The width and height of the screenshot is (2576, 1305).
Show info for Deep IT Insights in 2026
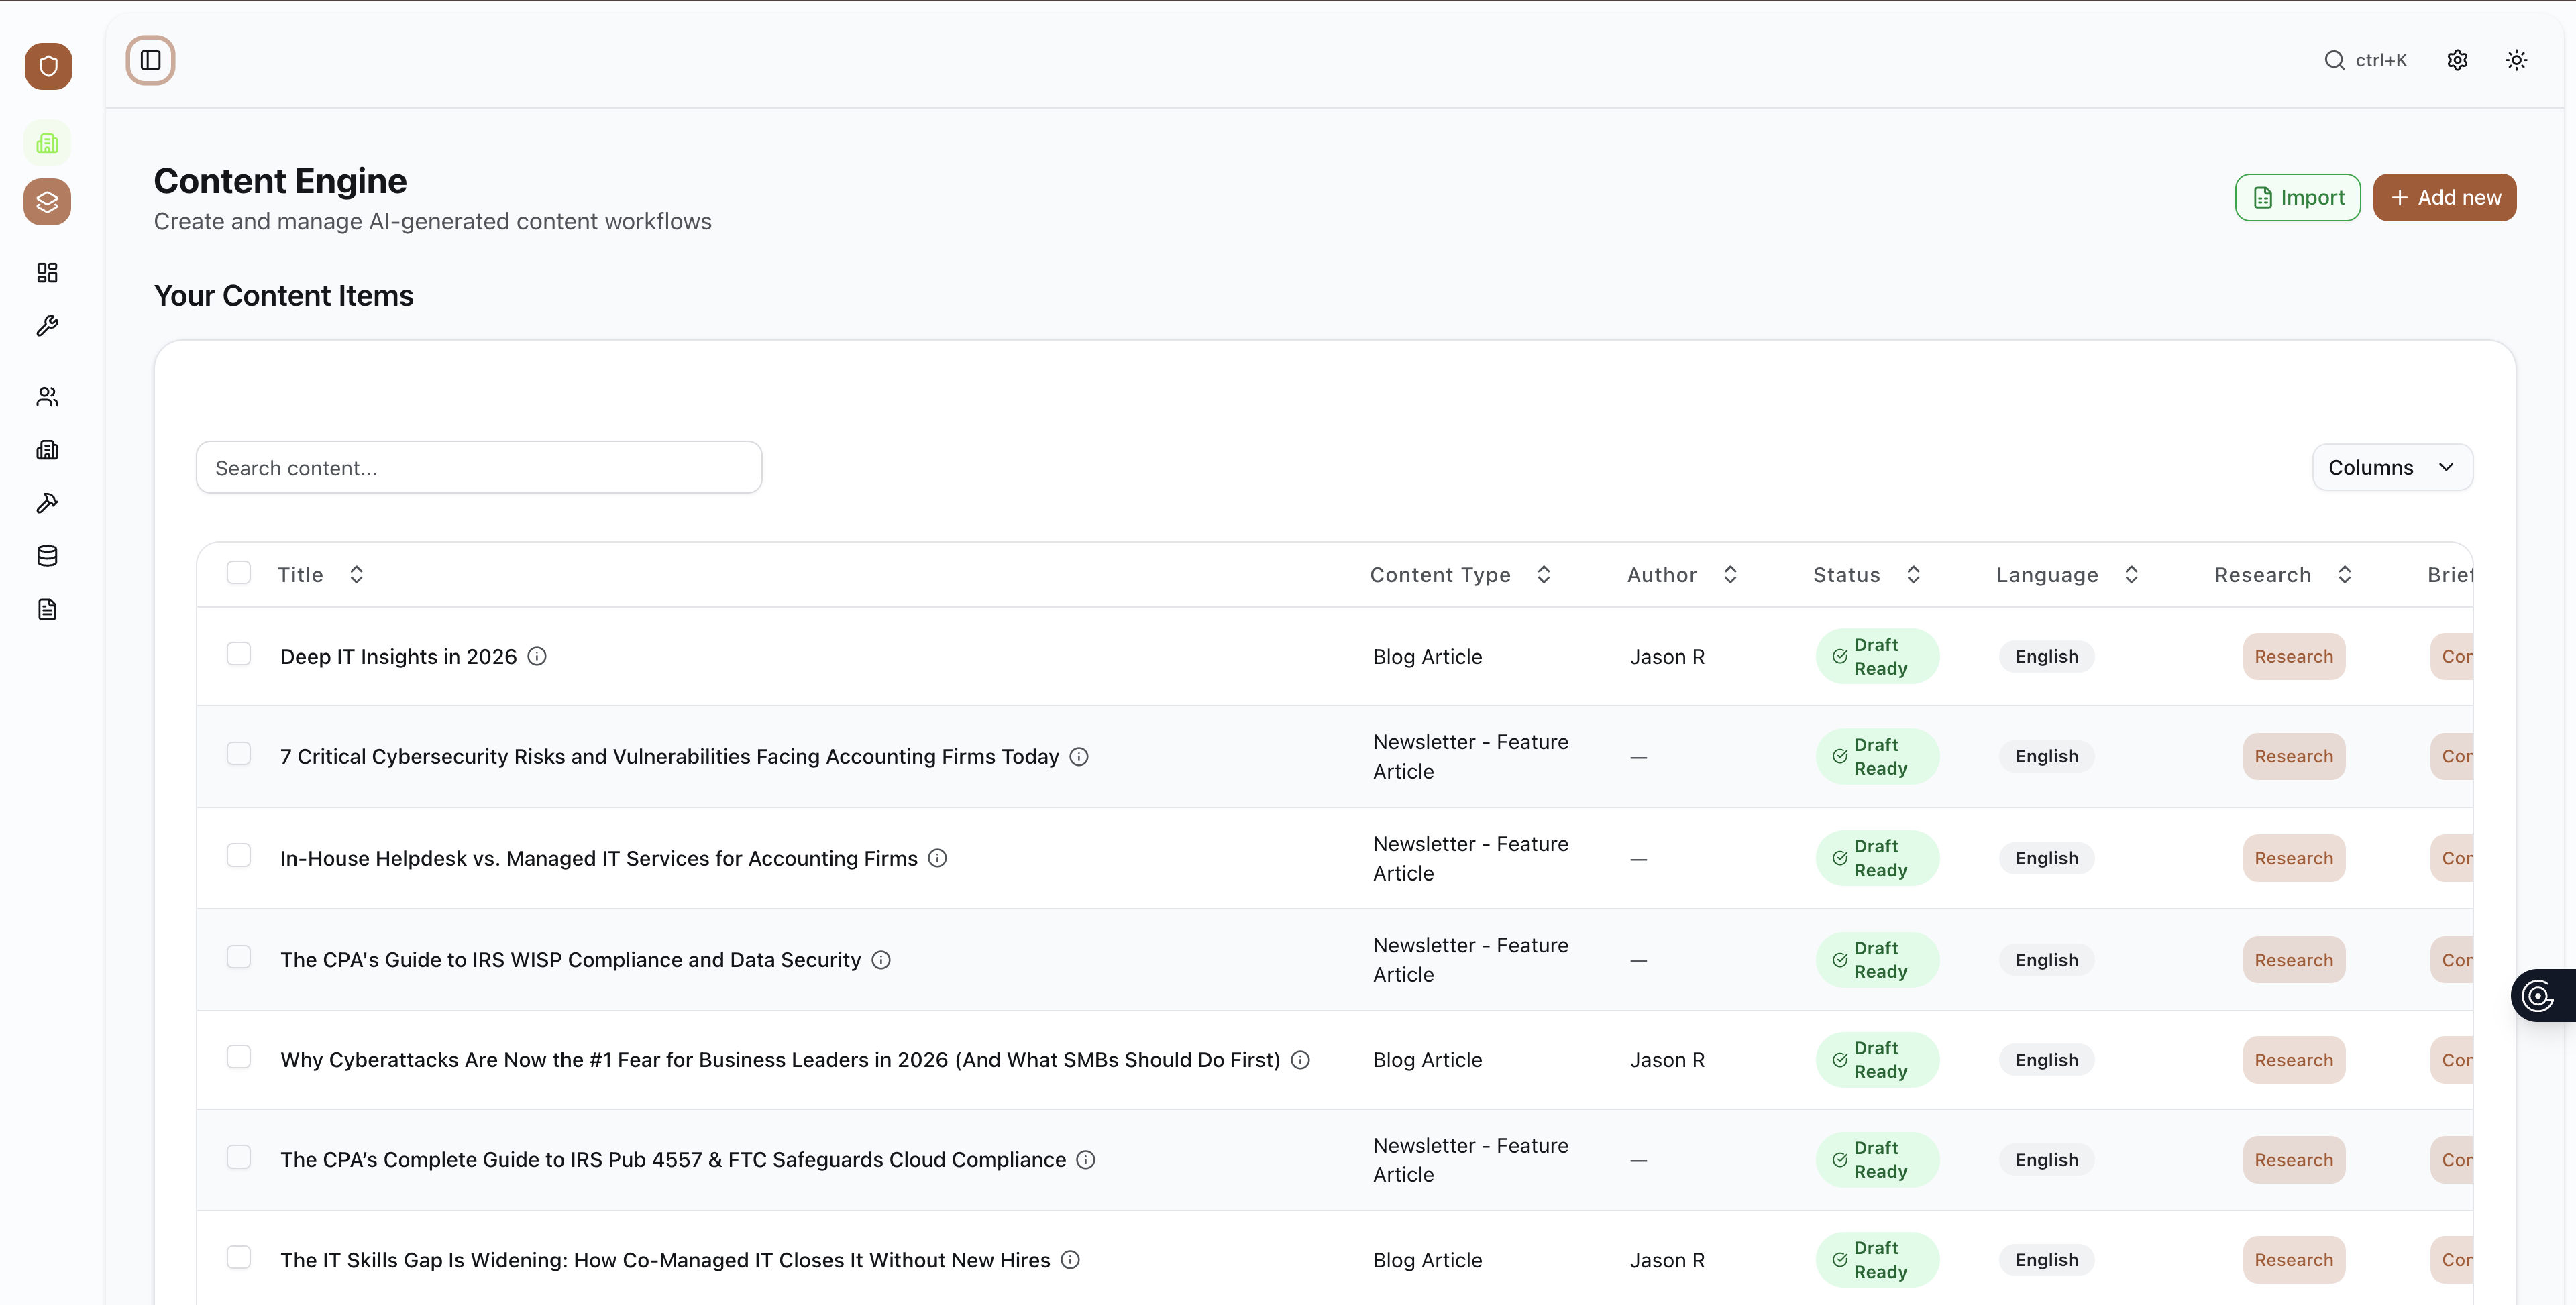coord(537,656)
